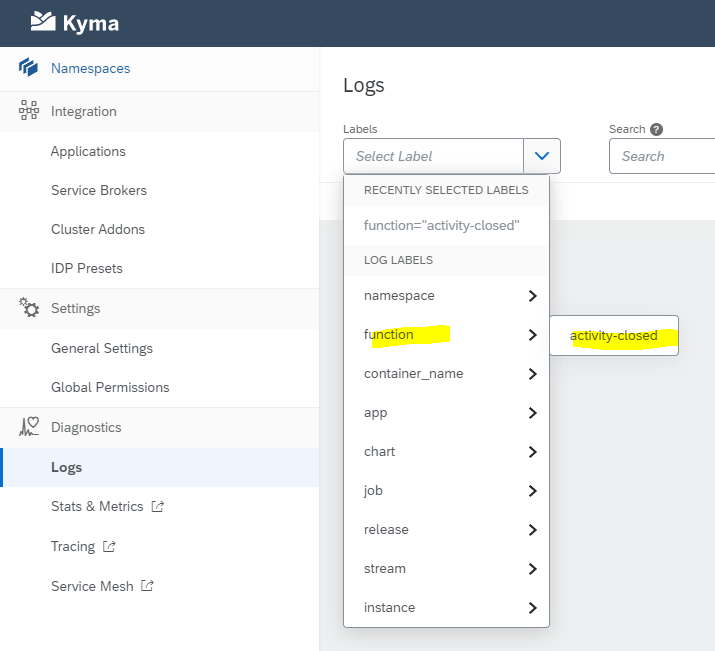Select activity-closed from function submenu

coord(614,336)
